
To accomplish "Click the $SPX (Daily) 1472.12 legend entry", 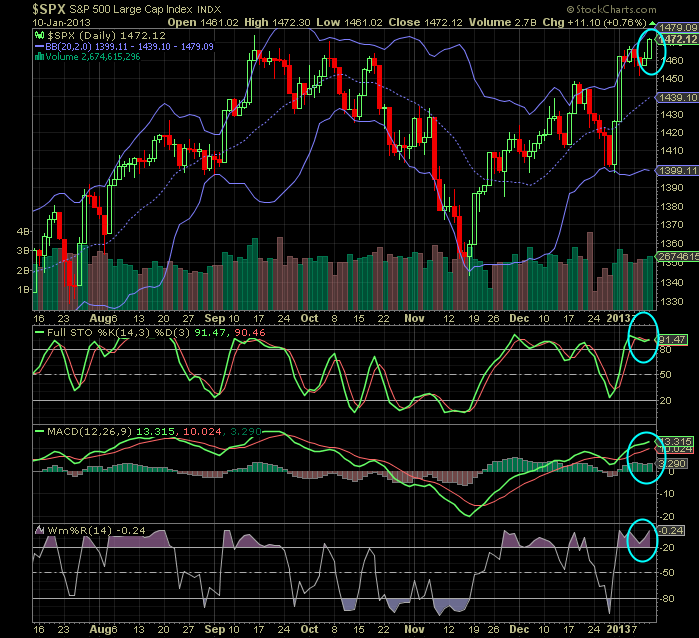I will (106, 35).
